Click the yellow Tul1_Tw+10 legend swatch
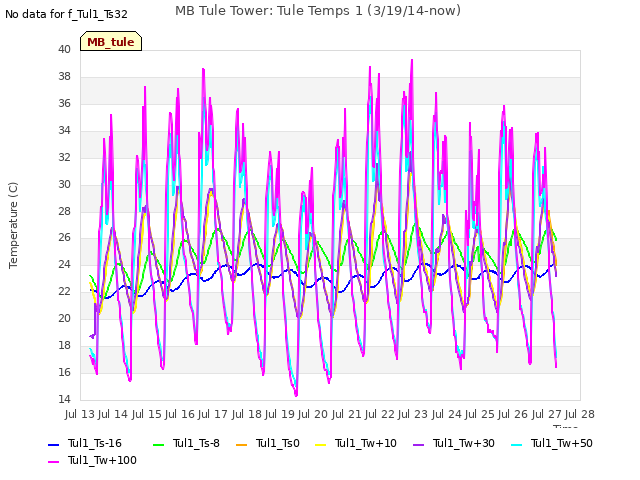Image resolution: width=640 pixels, height=480 pixels. click(x=321, y=444)
